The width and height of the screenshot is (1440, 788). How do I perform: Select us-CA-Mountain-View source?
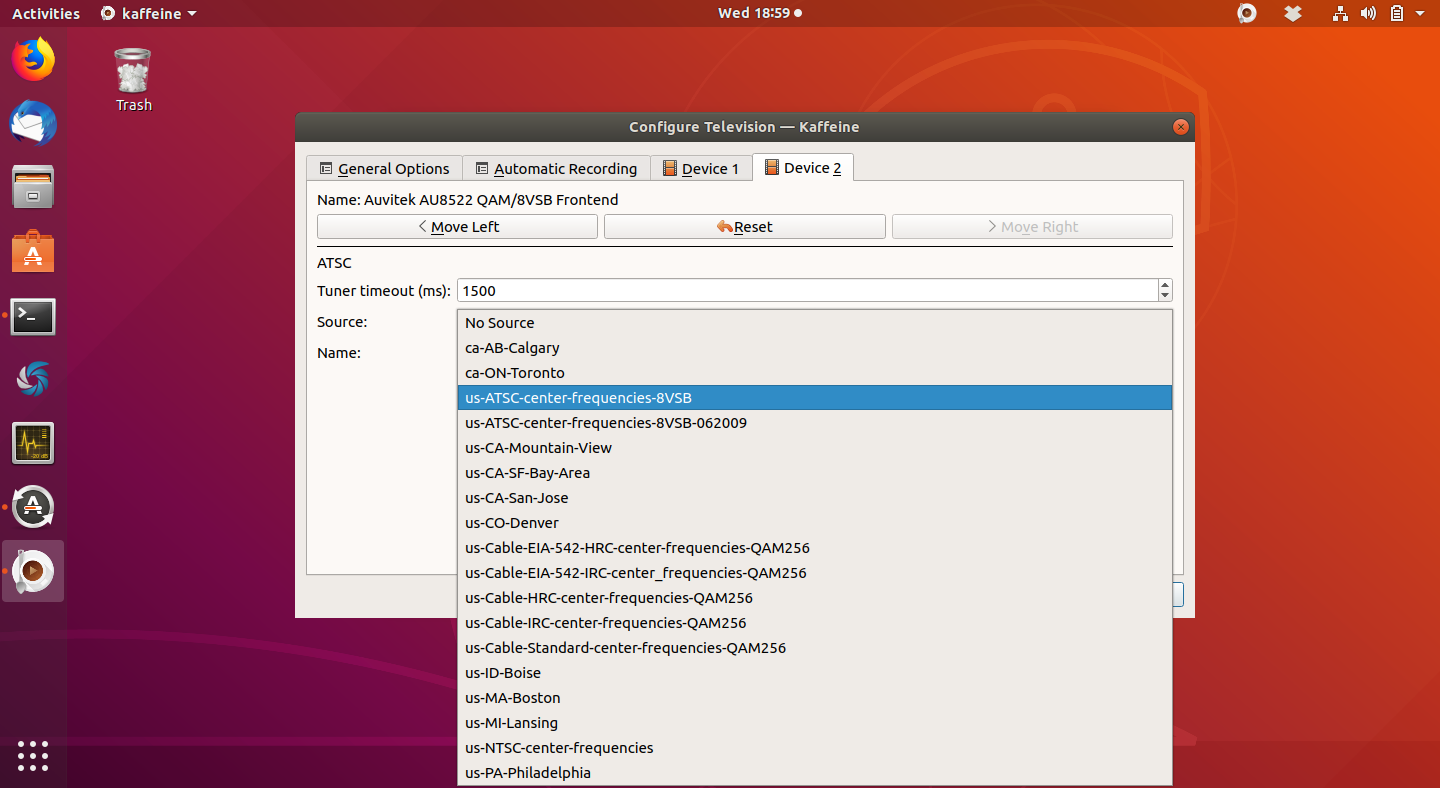[x=814, y=448]
